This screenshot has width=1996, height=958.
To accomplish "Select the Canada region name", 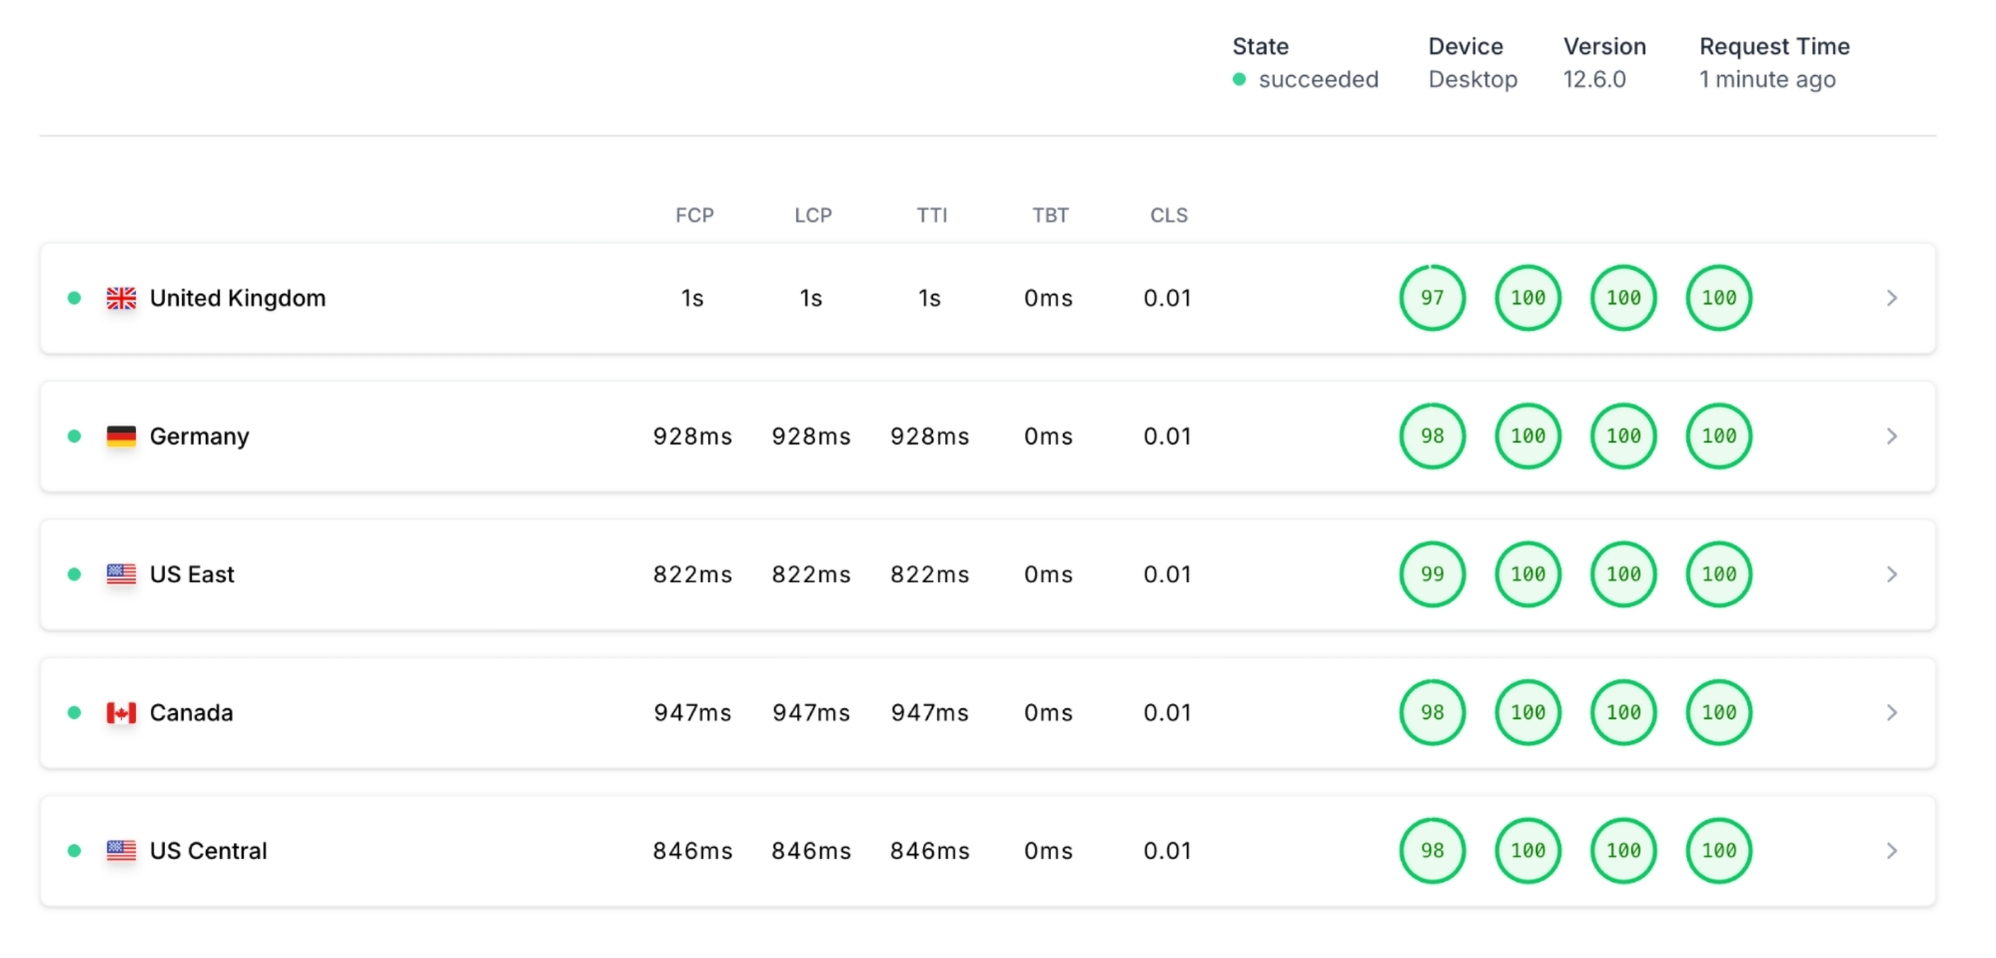I will 191,713.
